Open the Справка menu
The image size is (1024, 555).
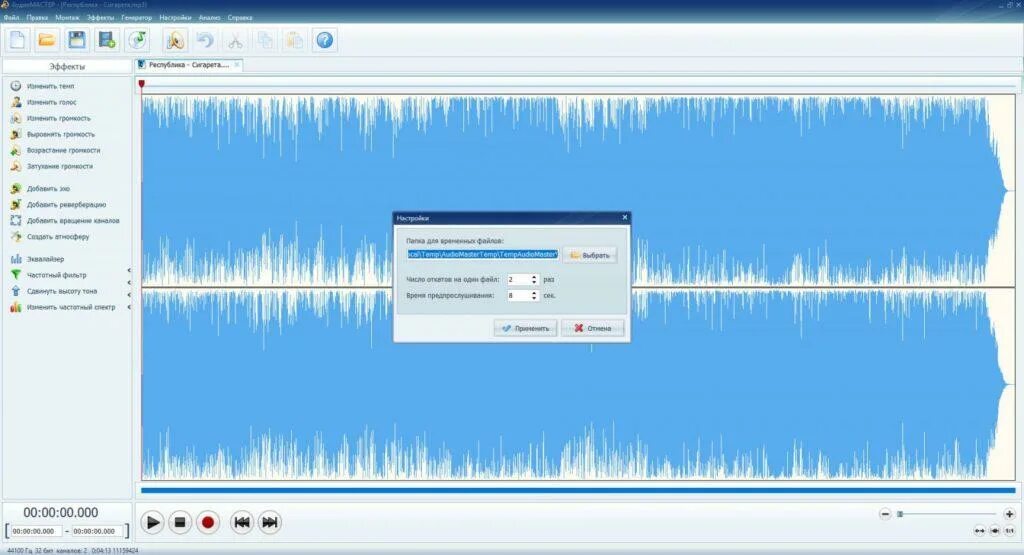click(240, 18)
